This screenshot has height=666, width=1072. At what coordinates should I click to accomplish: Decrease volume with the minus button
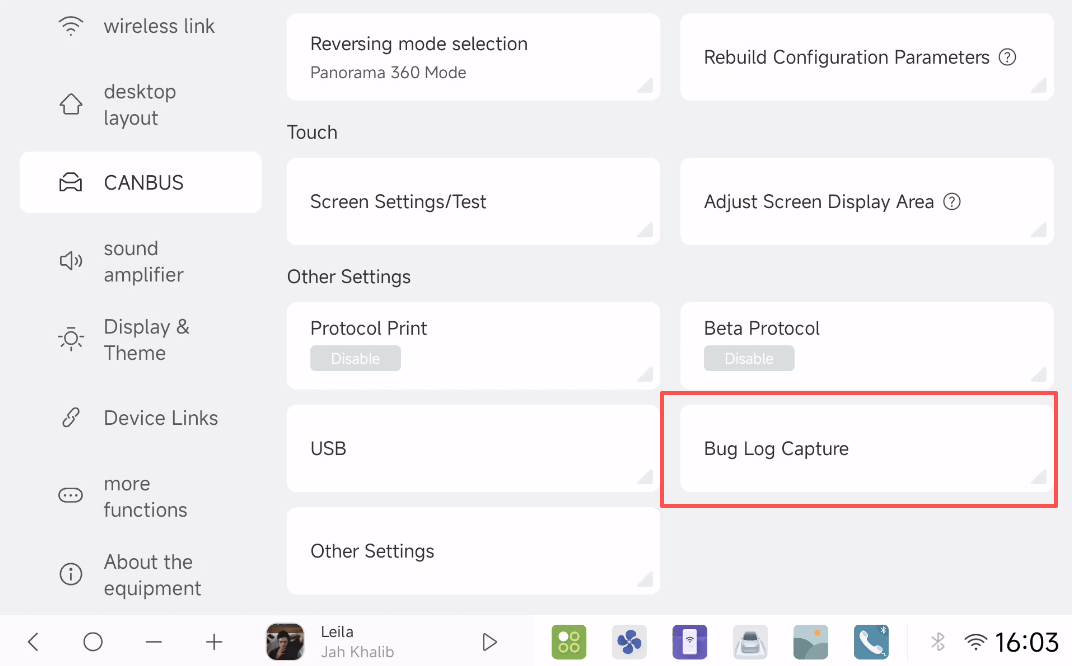153,642
